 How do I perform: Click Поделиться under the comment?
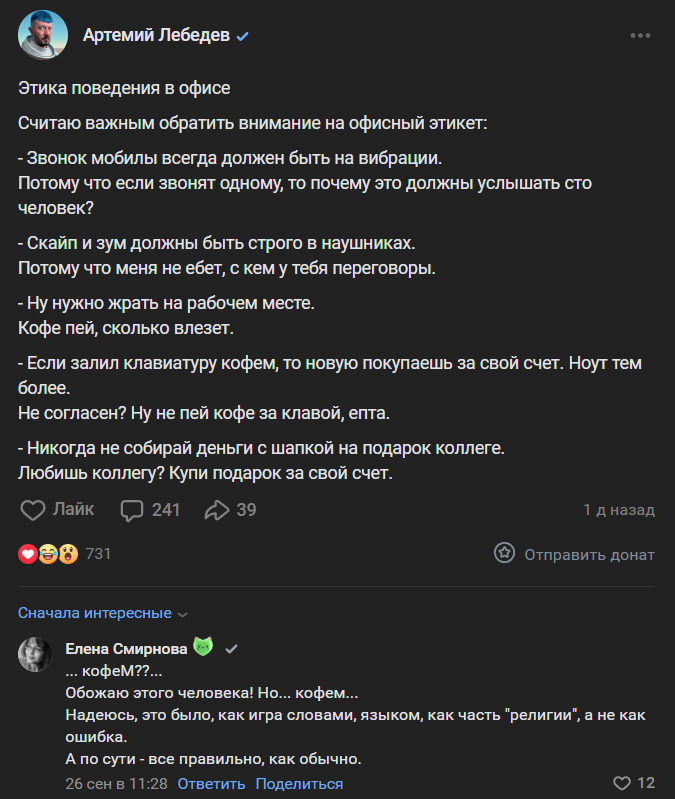click(299, 783)
